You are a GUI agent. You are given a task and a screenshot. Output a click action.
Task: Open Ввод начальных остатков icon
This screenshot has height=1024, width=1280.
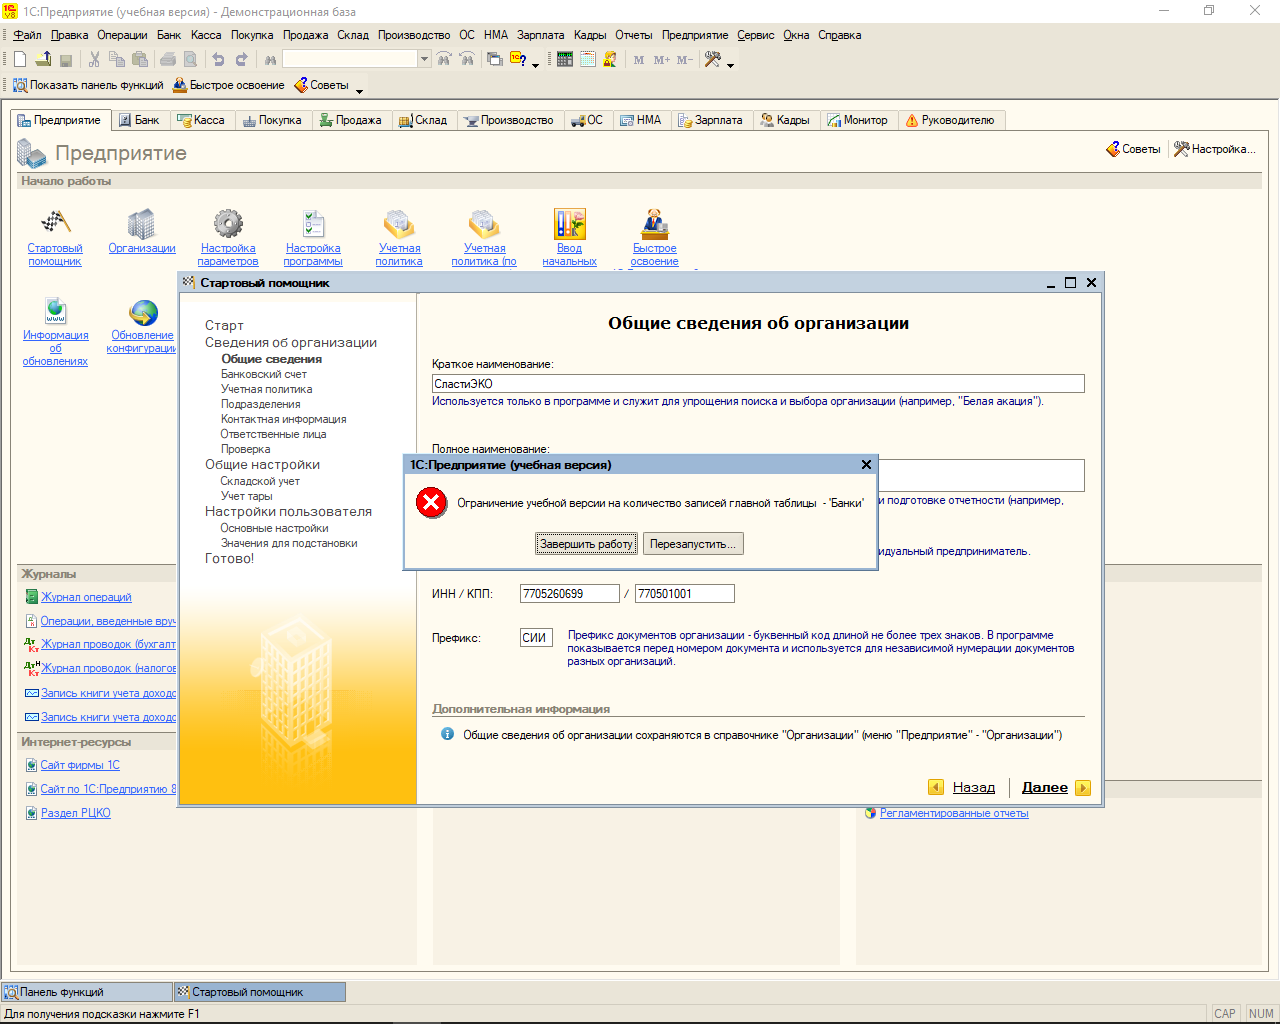coord(569,223)
